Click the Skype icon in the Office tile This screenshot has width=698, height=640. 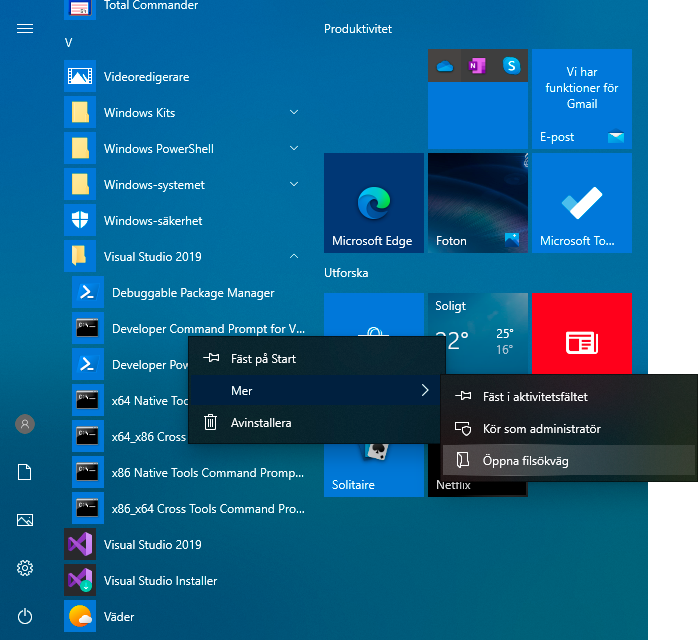(x=511, y=66)
